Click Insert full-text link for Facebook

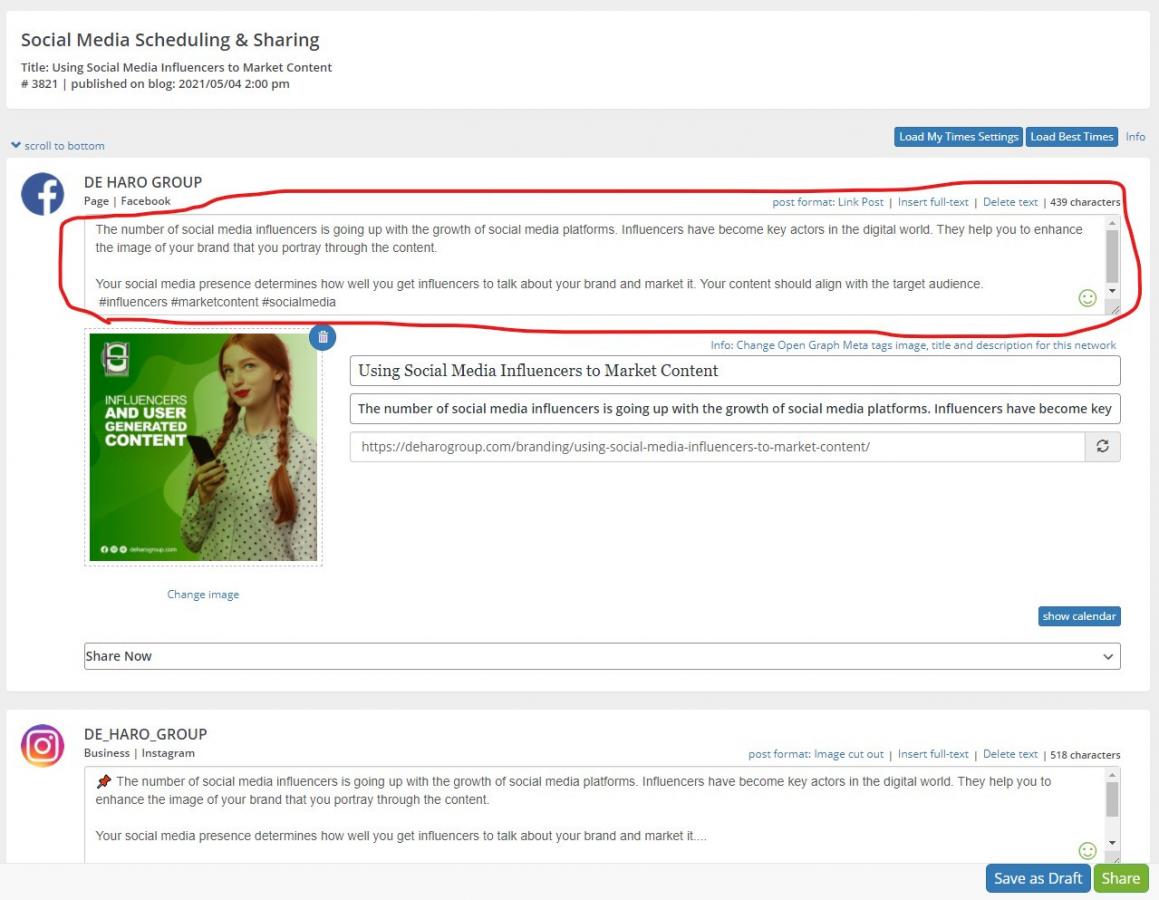(933, 202)
